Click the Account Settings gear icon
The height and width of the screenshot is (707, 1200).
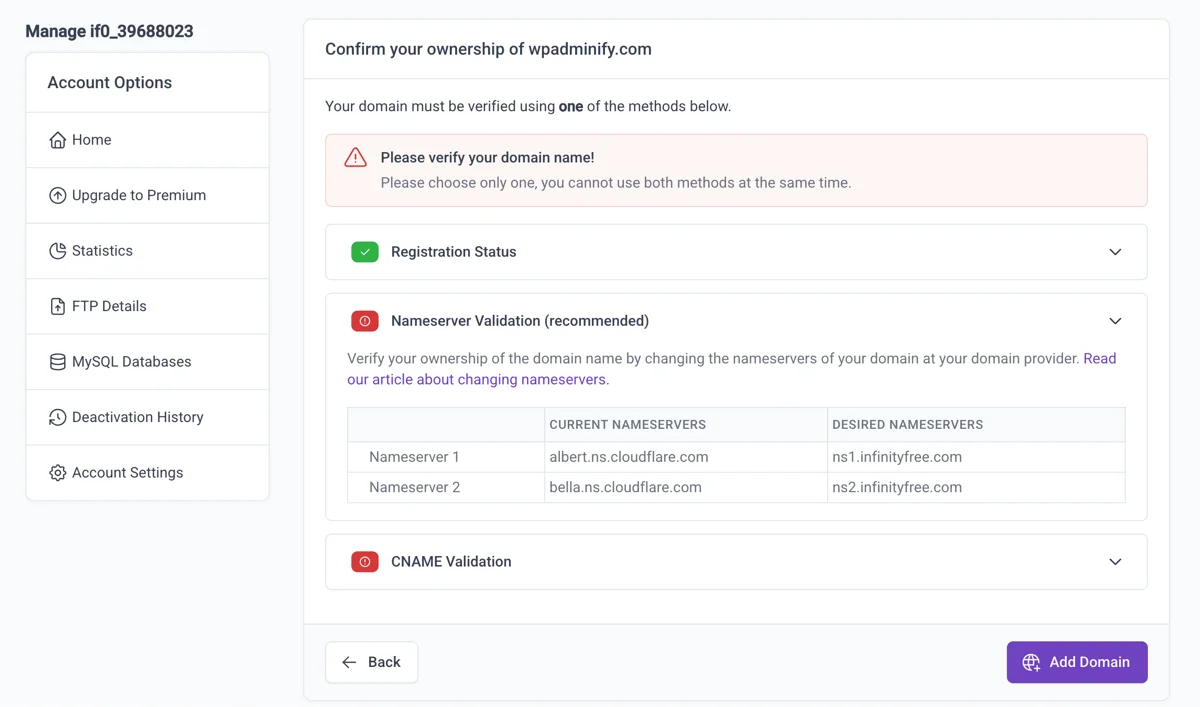[x=57, y=472]
